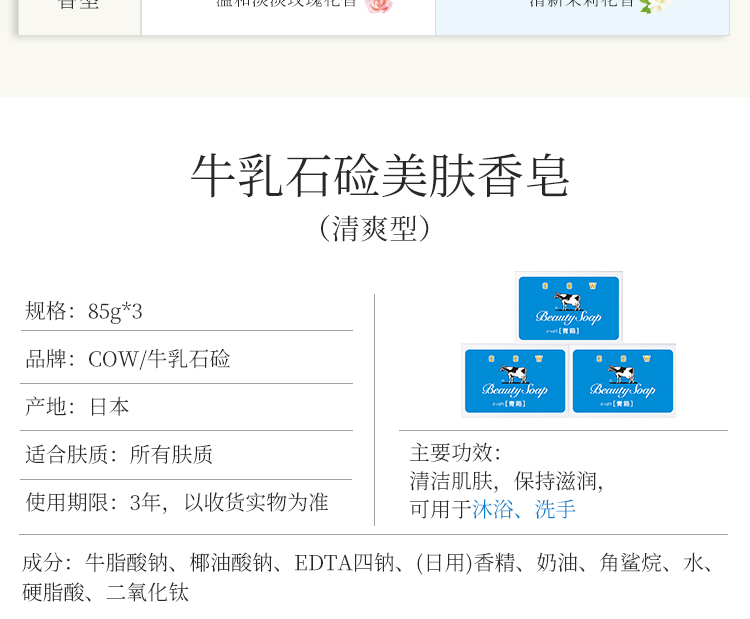Select the 使用期限 3年 row
750x619 pixels.
(186, 502)
